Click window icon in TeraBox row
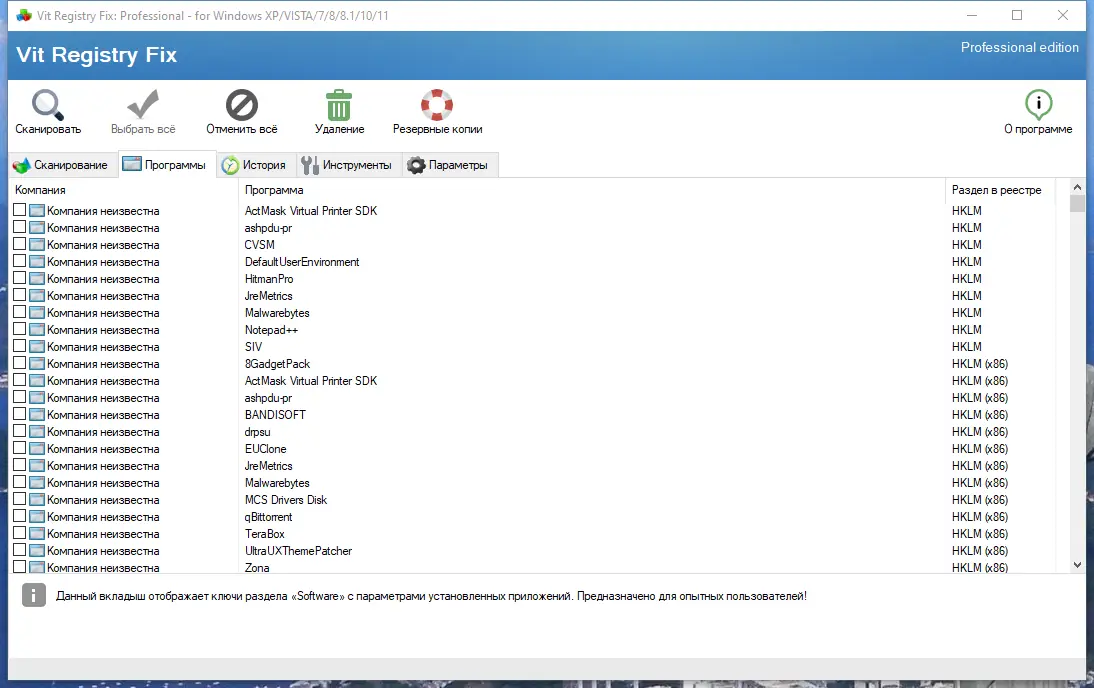This screenshot has height=688, width=1094. tap(37, 534)
